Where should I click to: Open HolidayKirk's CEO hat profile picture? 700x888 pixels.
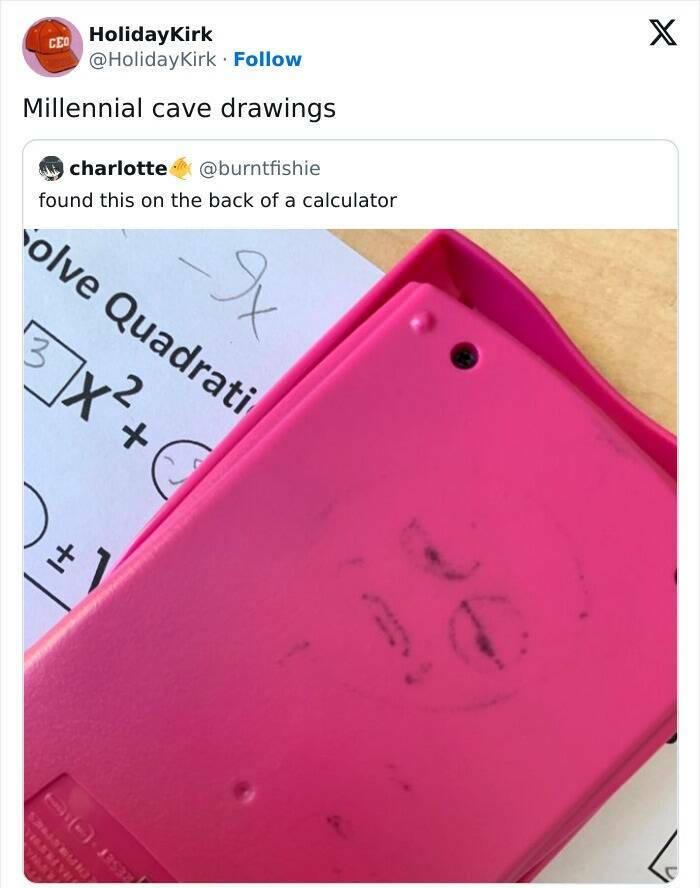click(52, 46)
